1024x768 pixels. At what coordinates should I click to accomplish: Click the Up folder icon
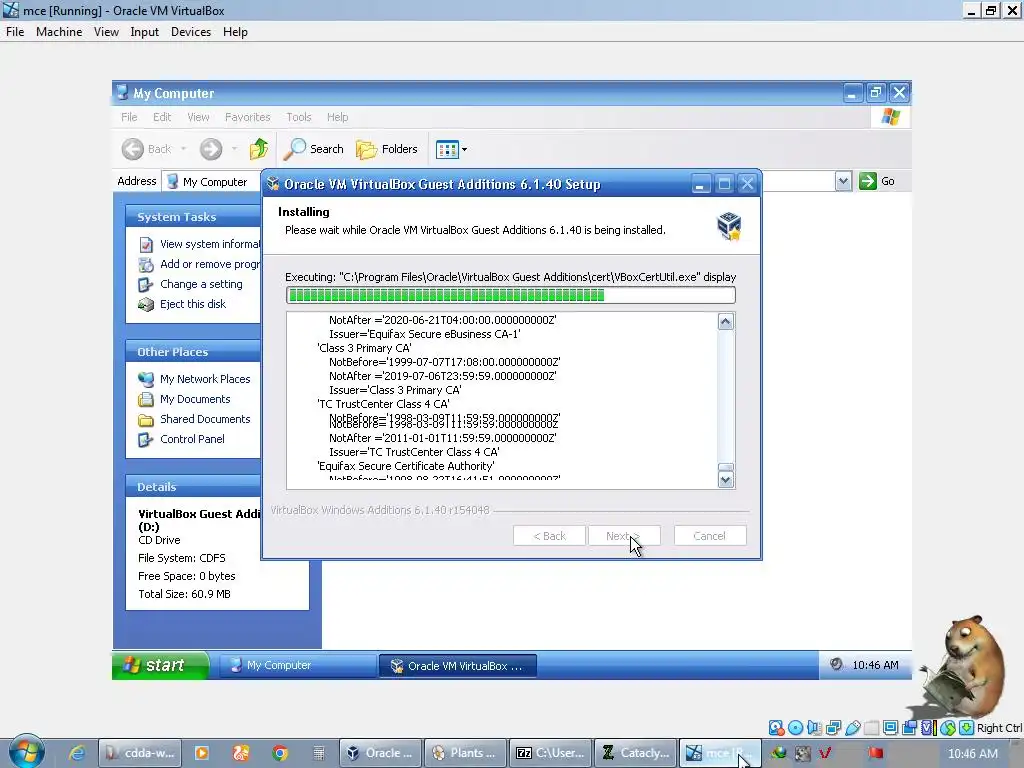click(259, 149)
